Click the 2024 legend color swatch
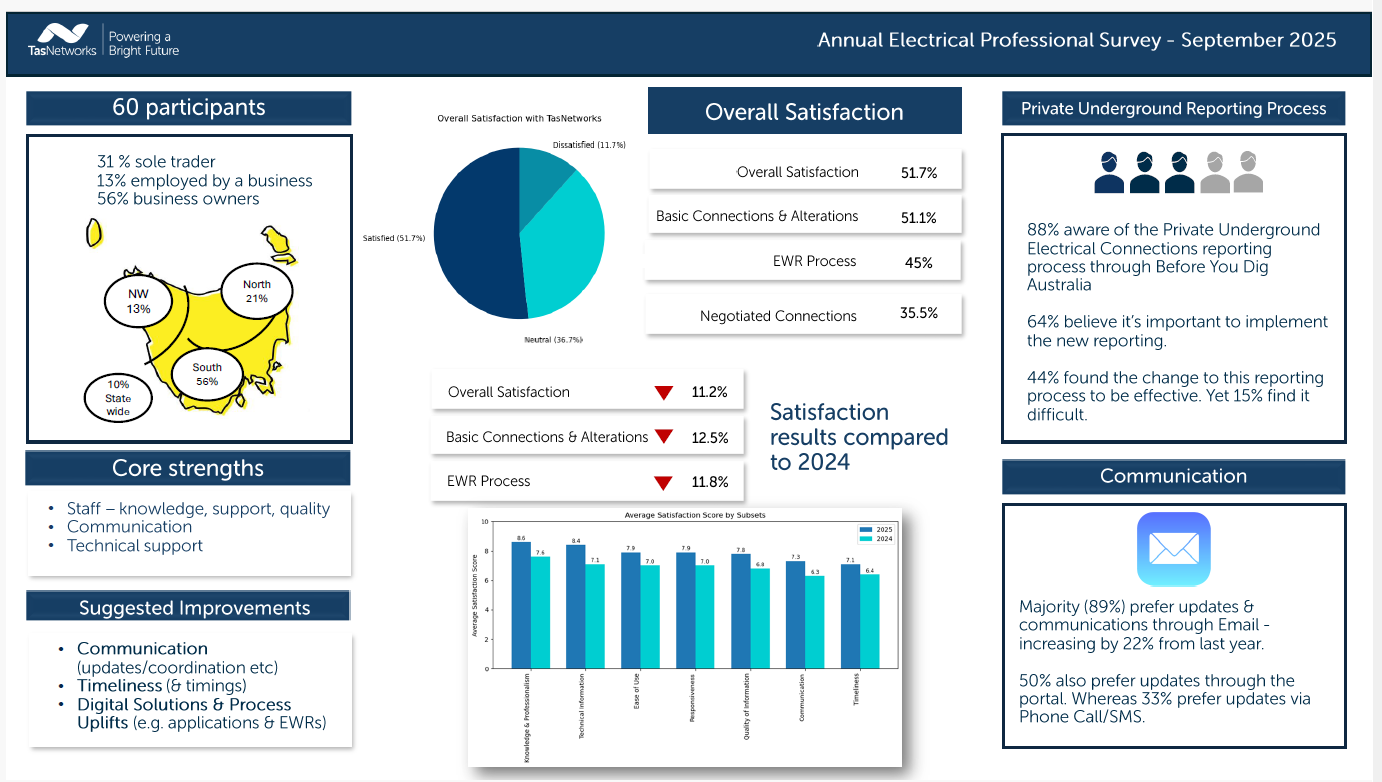This screenshot has height=782, width=1382. click(866, 539)
